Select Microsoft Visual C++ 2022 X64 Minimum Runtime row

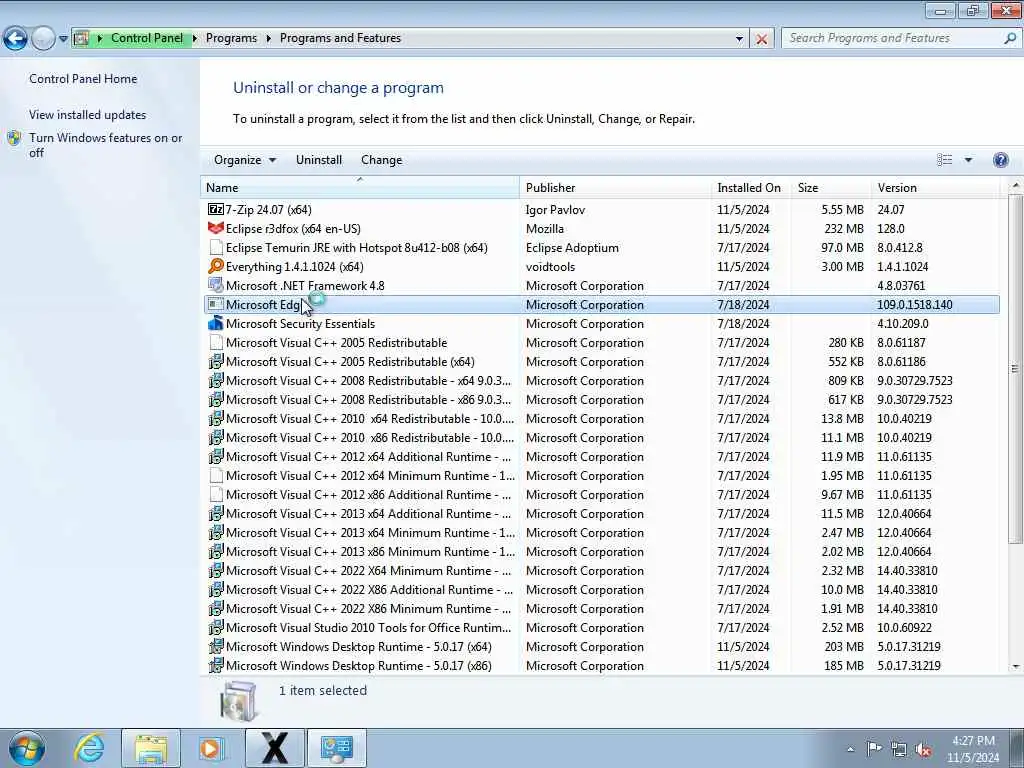(601, 570)
